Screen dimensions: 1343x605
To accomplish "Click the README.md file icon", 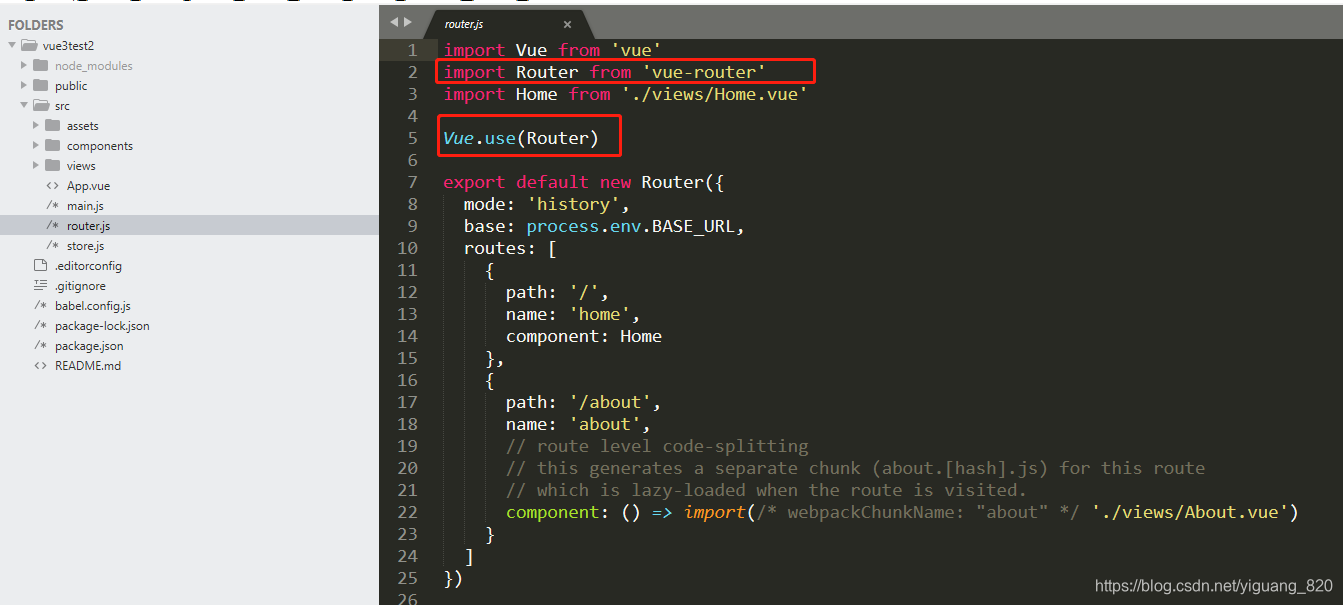I will (x=39, y=365).
